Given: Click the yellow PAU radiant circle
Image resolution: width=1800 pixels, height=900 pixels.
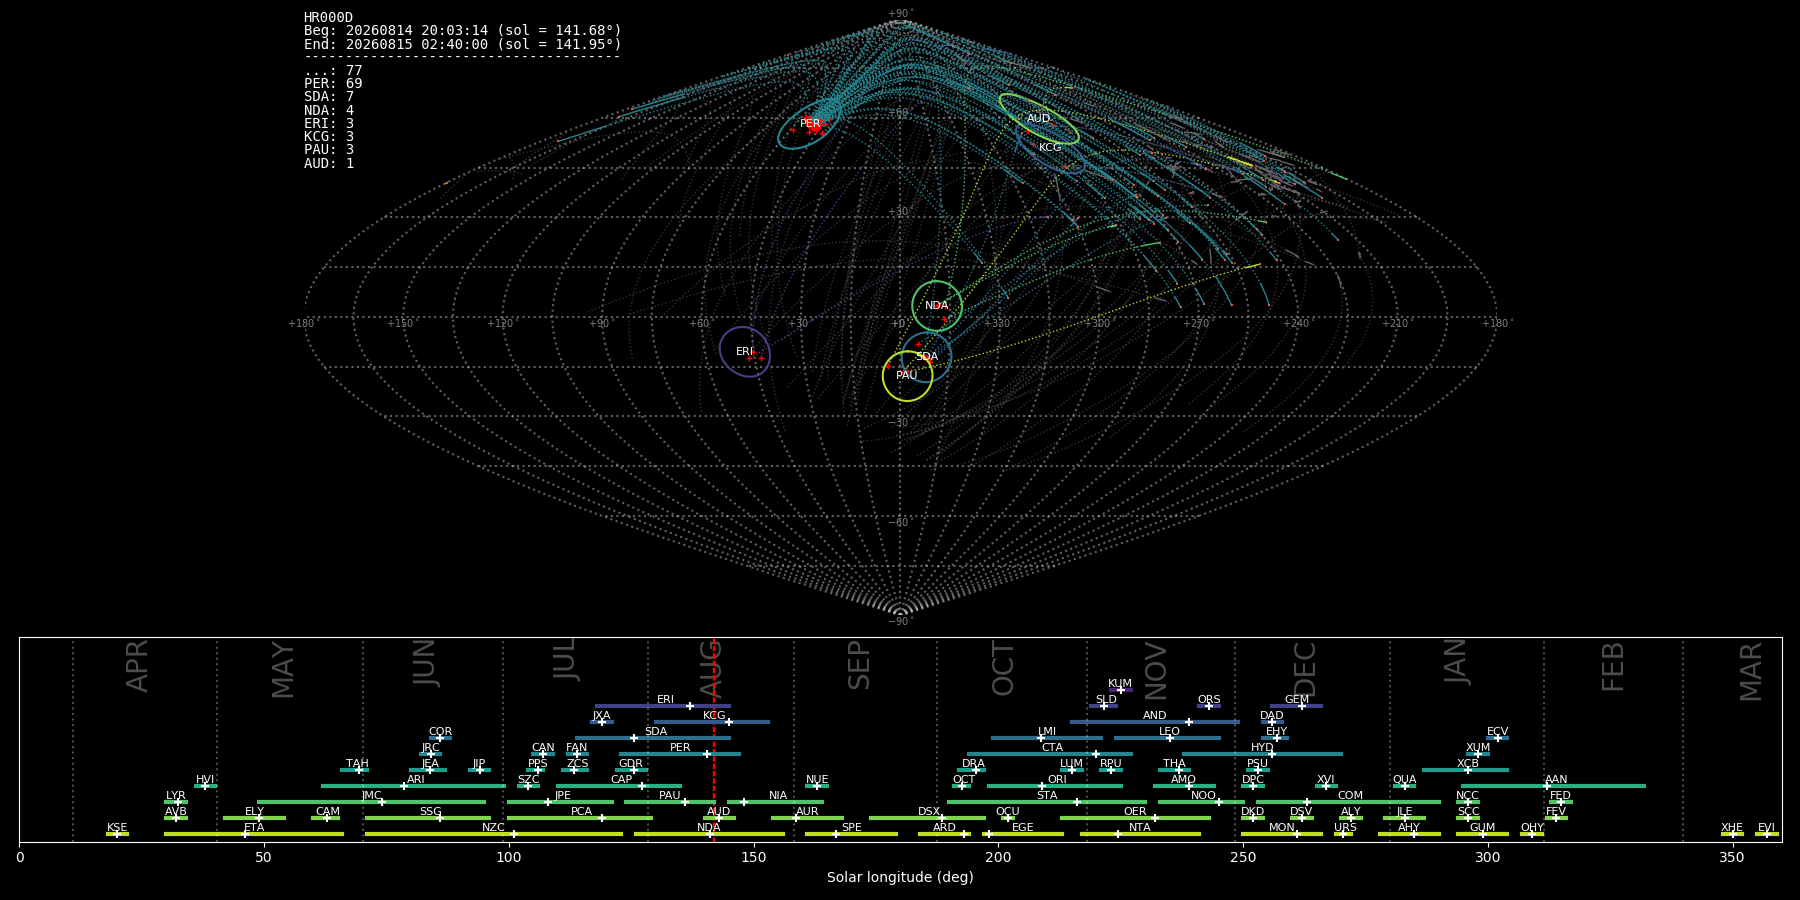Looking at the screenshot, I should coord(907,376).
